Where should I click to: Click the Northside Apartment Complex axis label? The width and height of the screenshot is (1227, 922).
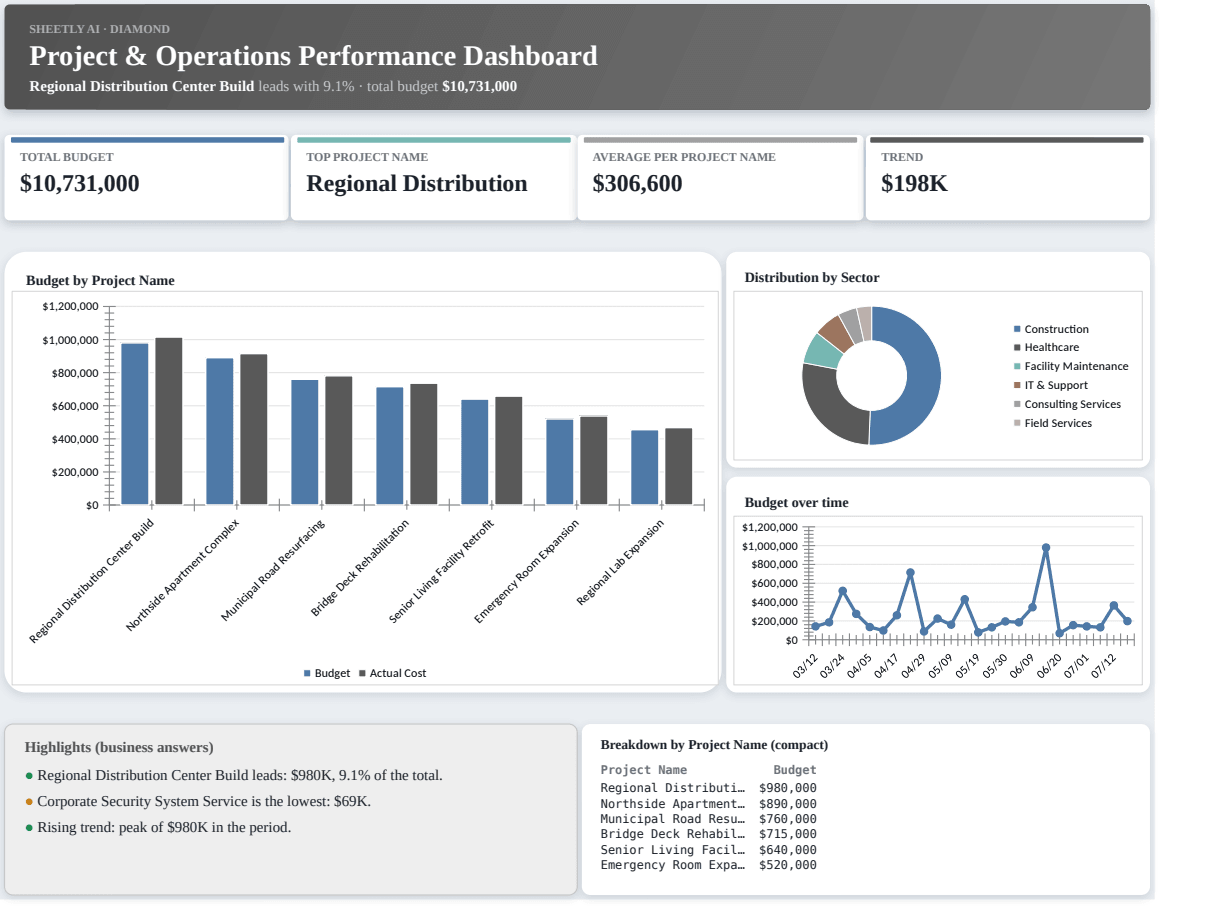click(x=182, y=575)
